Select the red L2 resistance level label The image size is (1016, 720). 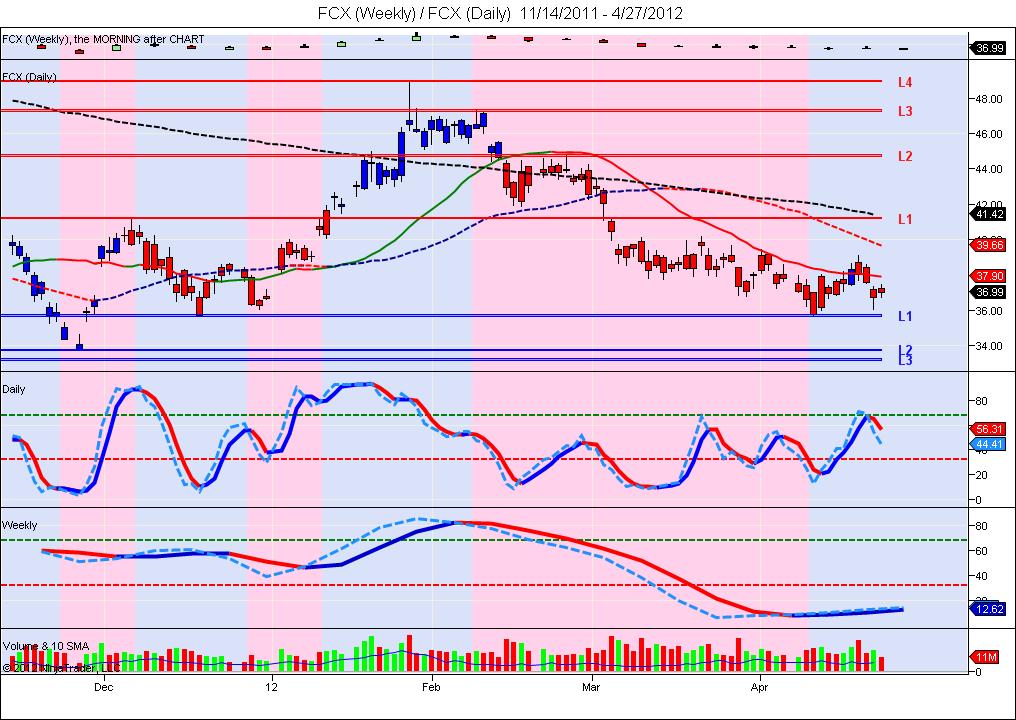[x=905, y=156]
